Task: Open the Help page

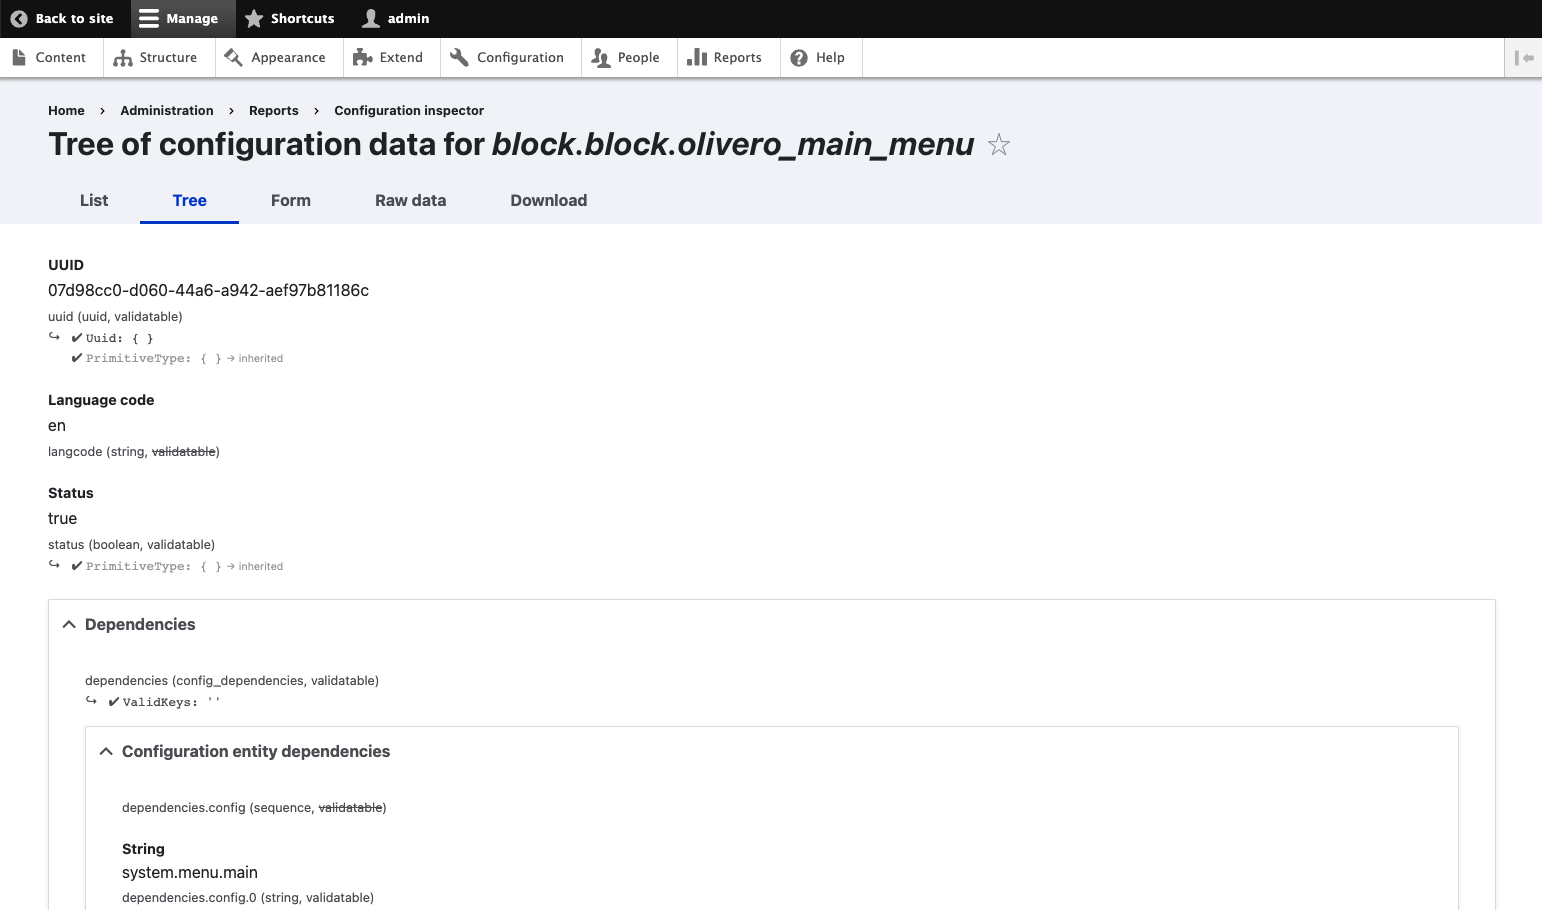Action: (818, 57)
